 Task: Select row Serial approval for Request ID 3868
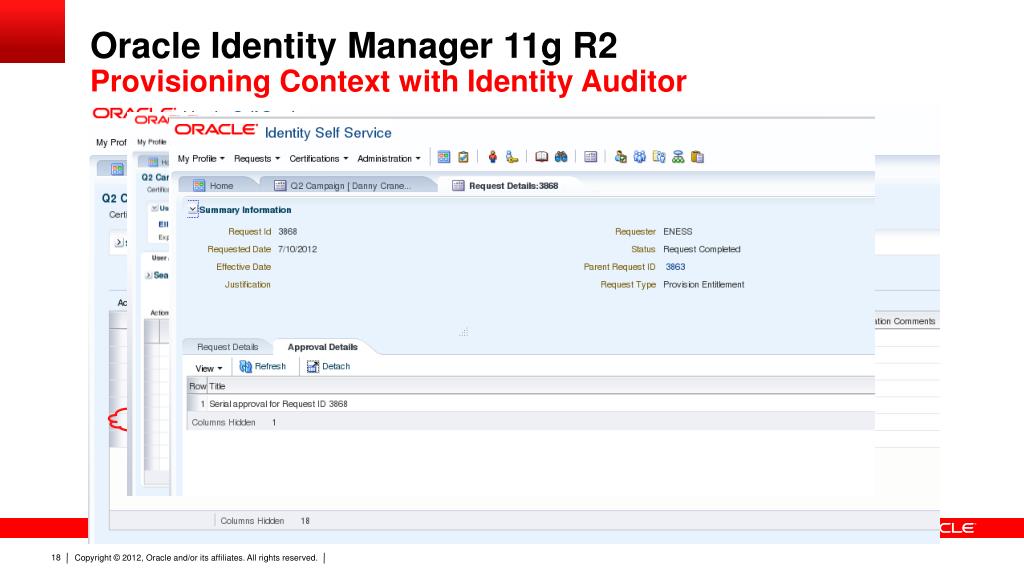pos(530,404)
